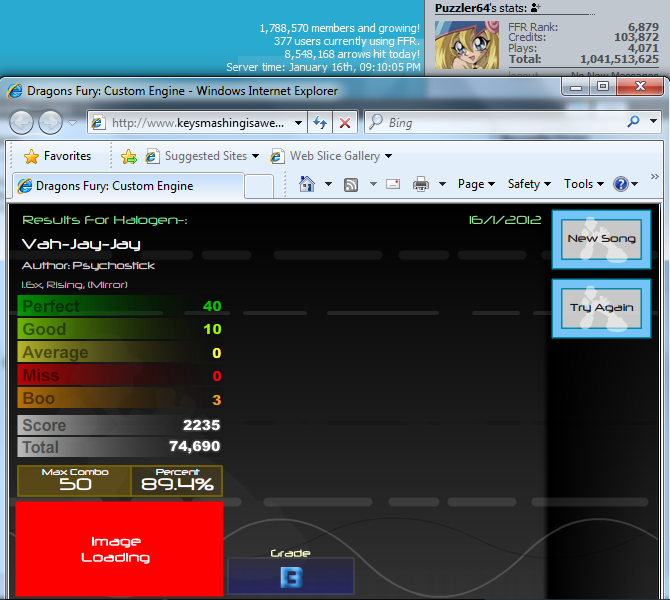Open the search provider dropdown arrow
Screen dimensions: 670x600
656,123
